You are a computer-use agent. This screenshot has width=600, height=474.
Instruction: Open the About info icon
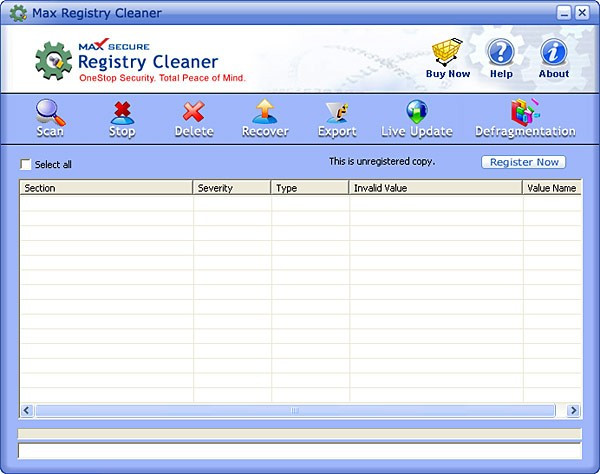click(x=554, y=58)
